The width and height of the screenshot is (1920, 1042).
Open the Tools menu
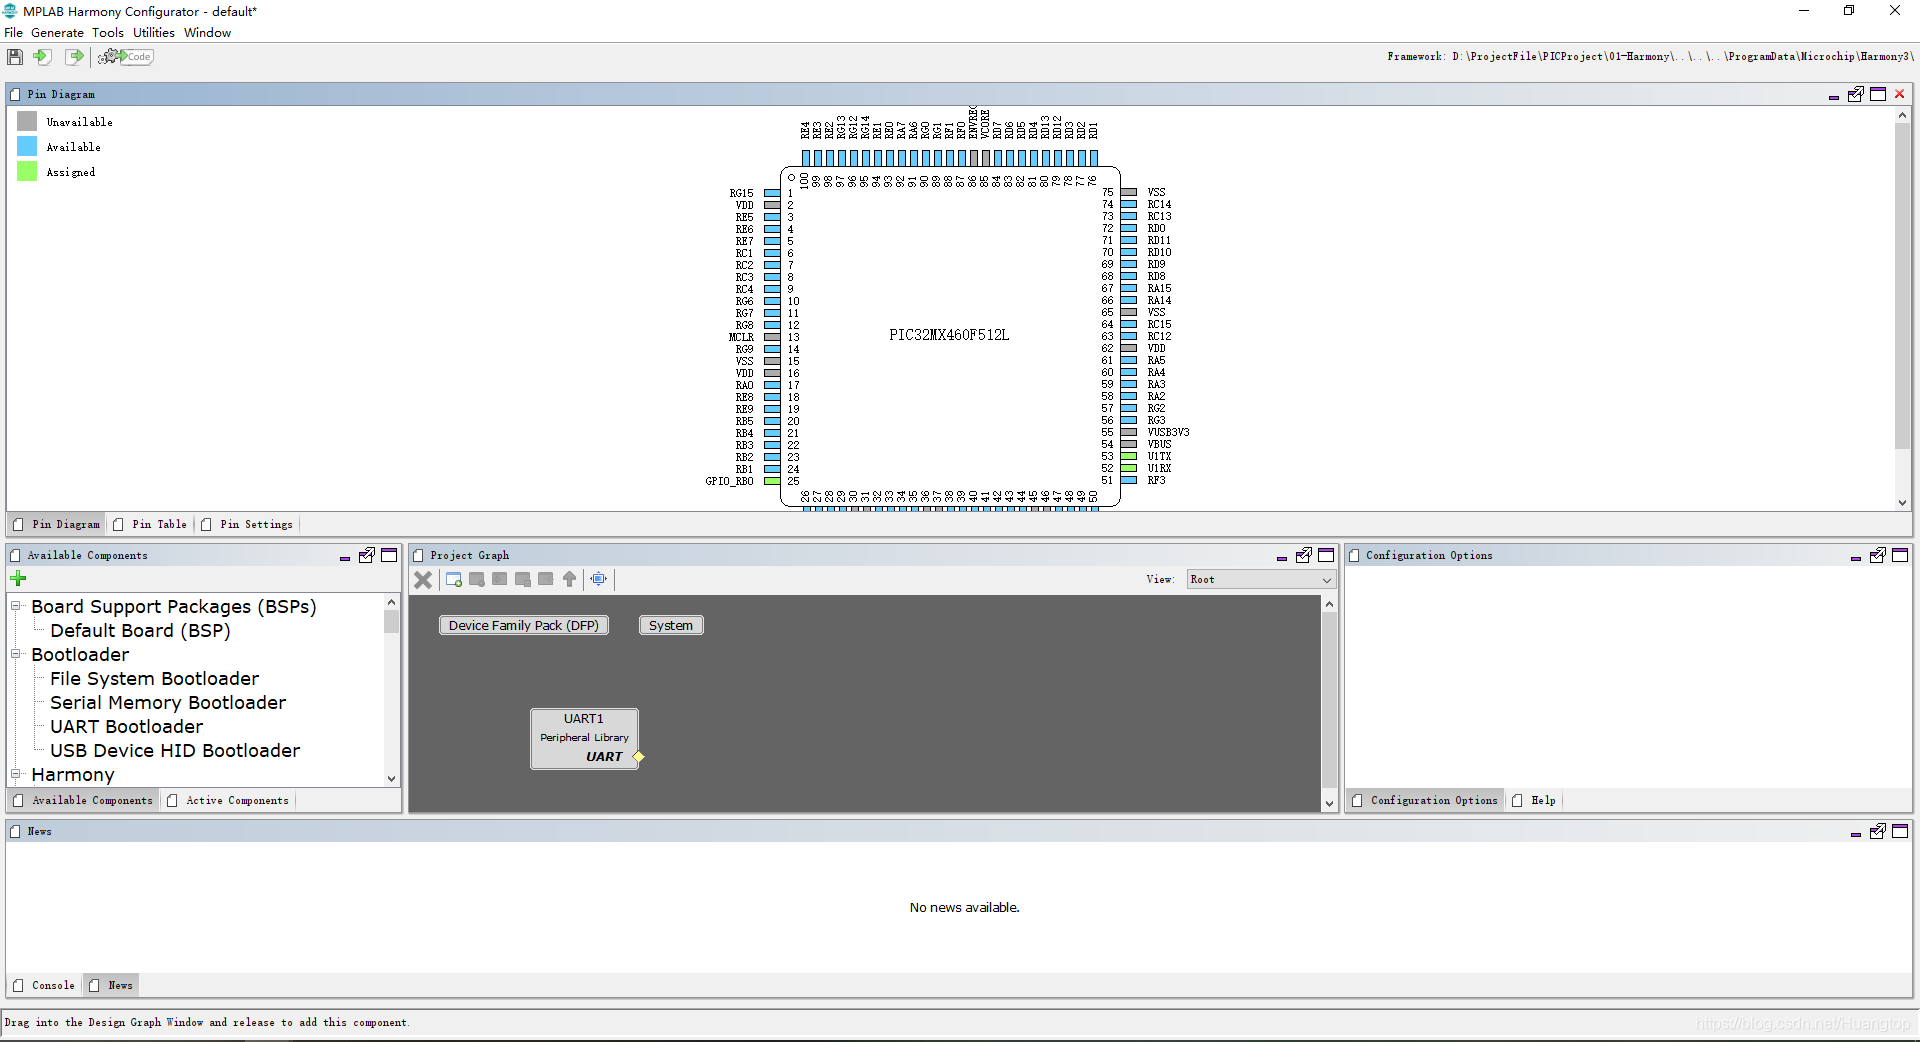[x=107, y=32]
